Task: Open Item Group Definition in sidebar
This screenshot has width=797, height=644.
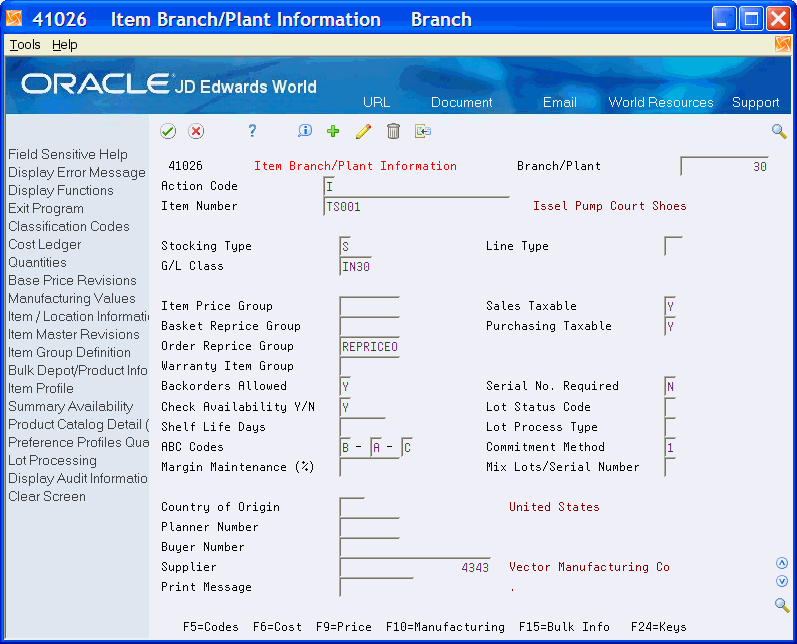Action: [69, 352]
